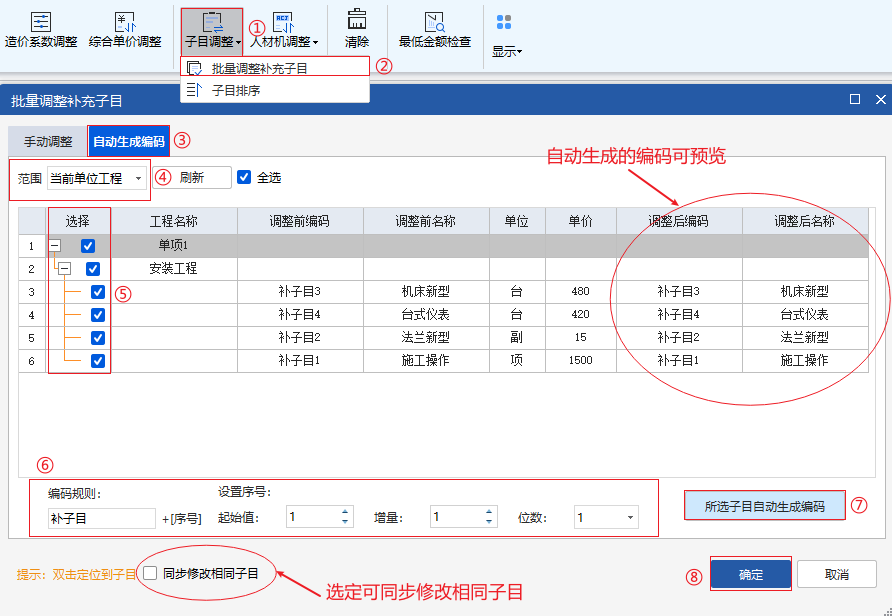Select 子目排序 menu entry

tap(275, 90)
